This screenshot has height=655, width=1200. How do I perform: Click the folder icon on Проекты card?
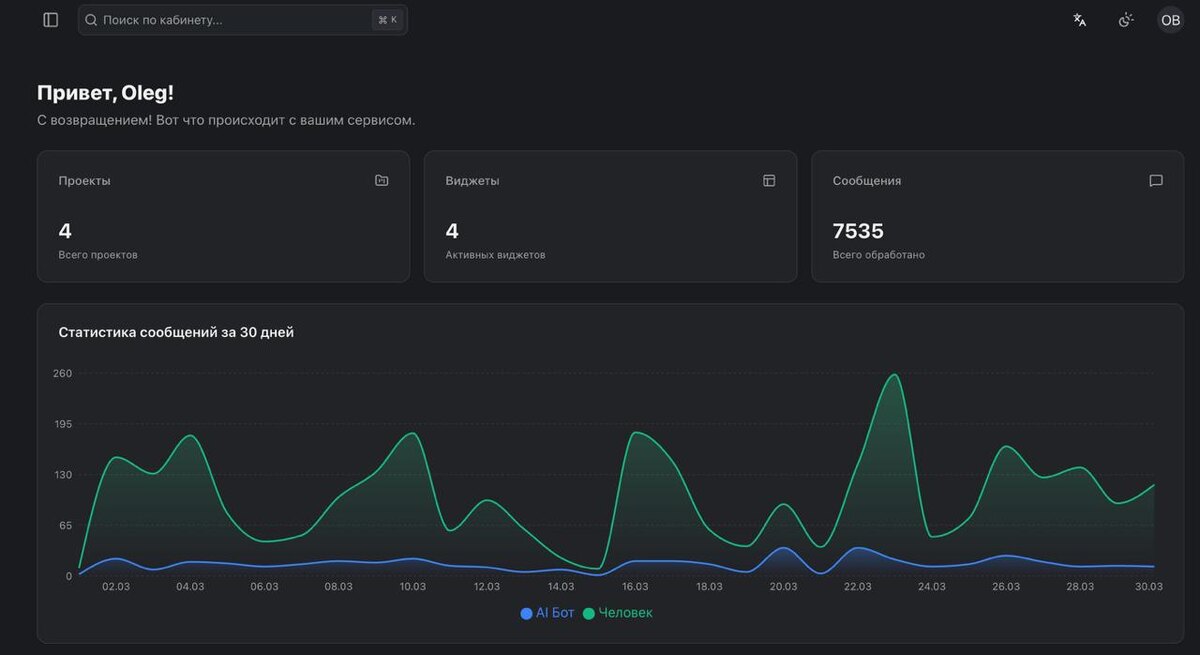[x=382, y=181]
